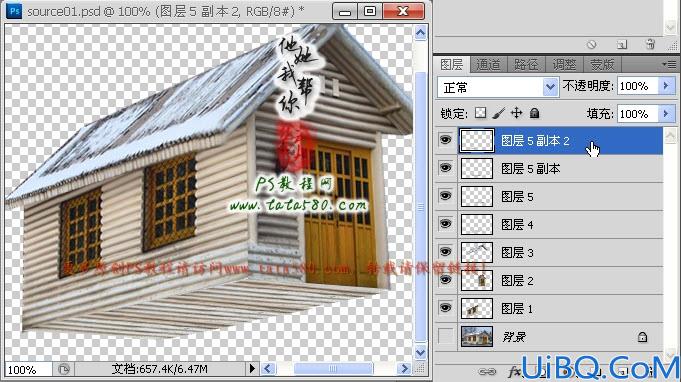This screenshot has width=681, height=382.
Task: Click the 图层 2 layer thumbnail
Action: click(x=476, y=280)
